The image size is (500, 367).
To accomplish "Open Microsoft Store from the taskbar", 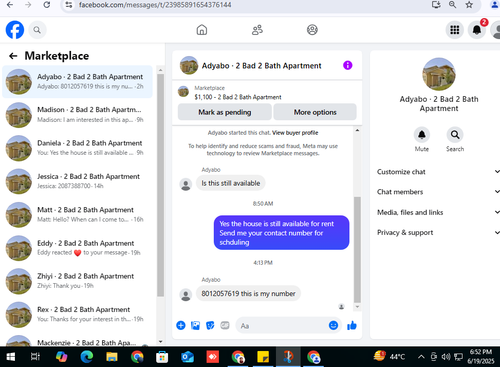I will 162,357.
